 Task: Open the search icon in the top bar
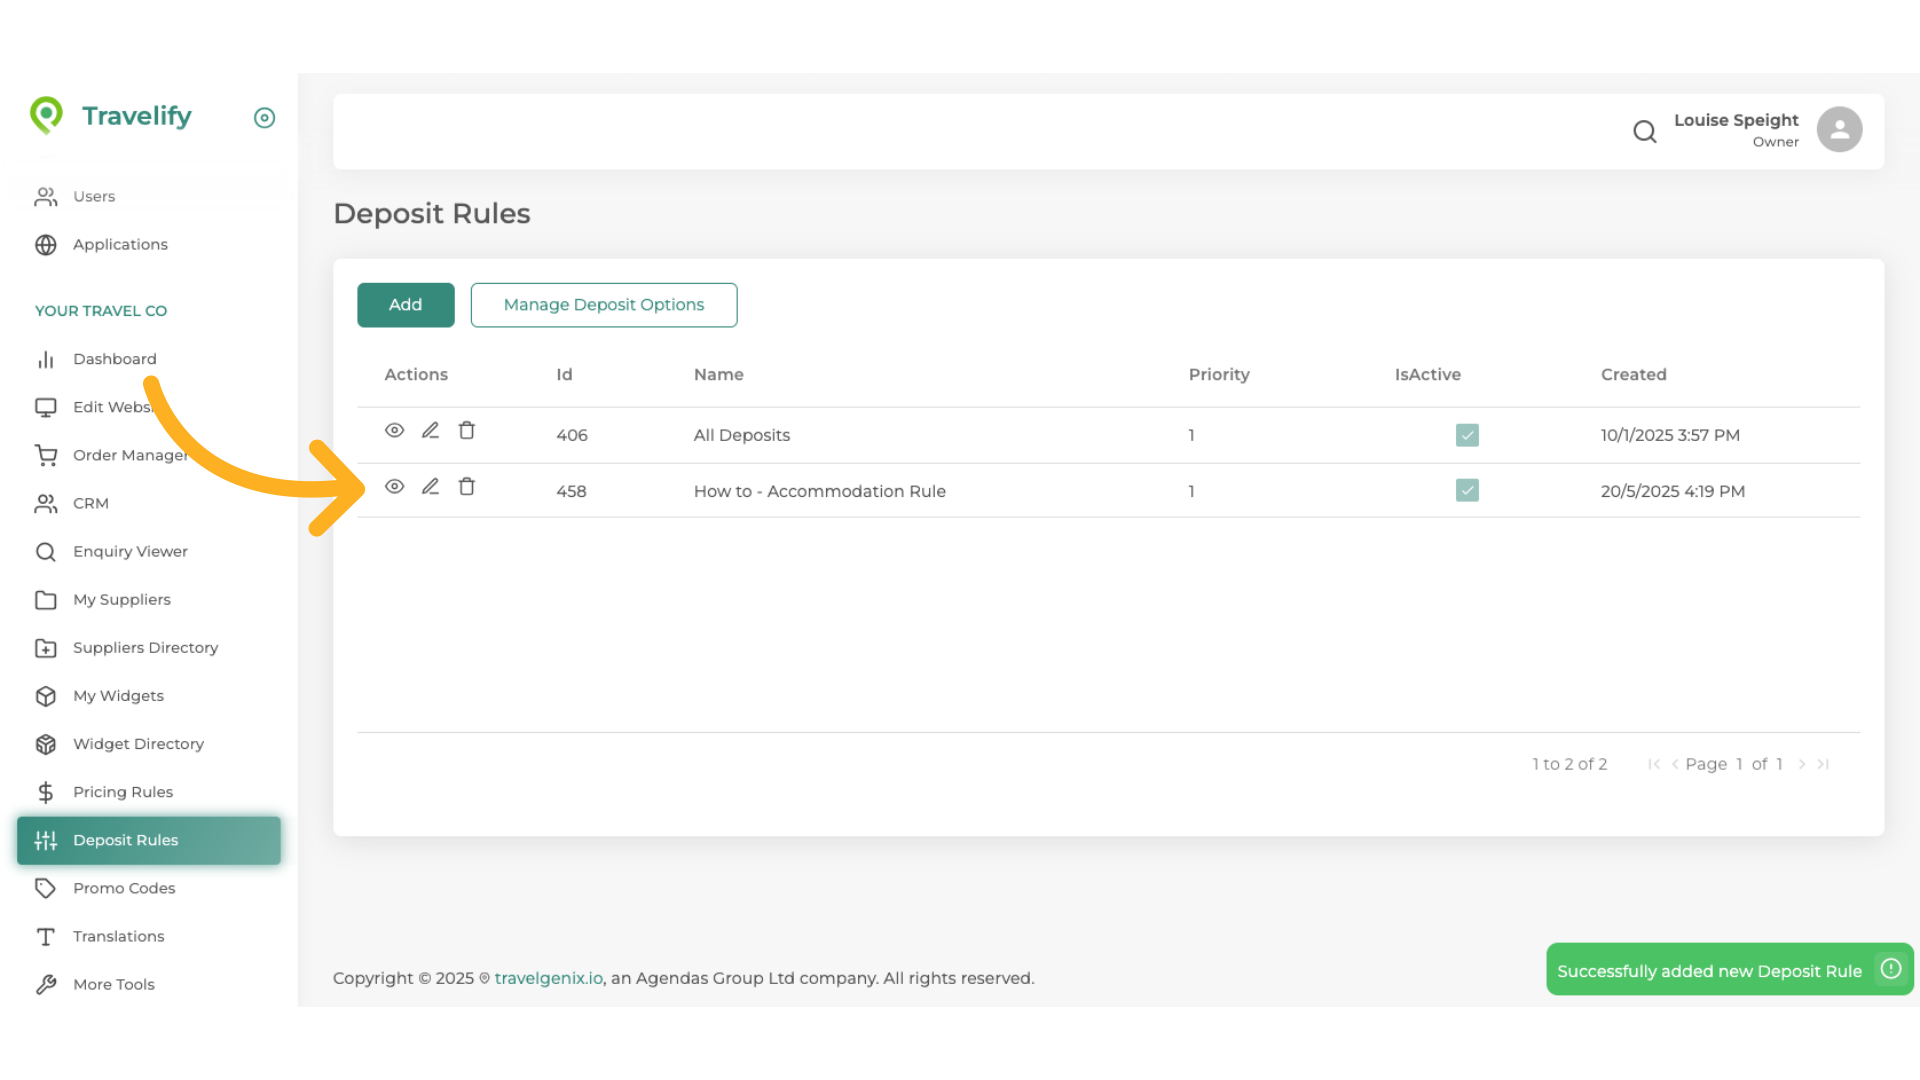(x=1645, y=131)
